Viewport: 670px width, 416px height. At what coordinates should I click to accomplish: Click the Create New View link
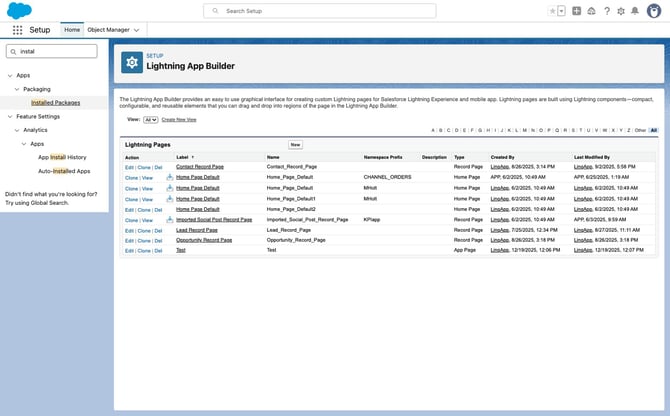point(179,120)
